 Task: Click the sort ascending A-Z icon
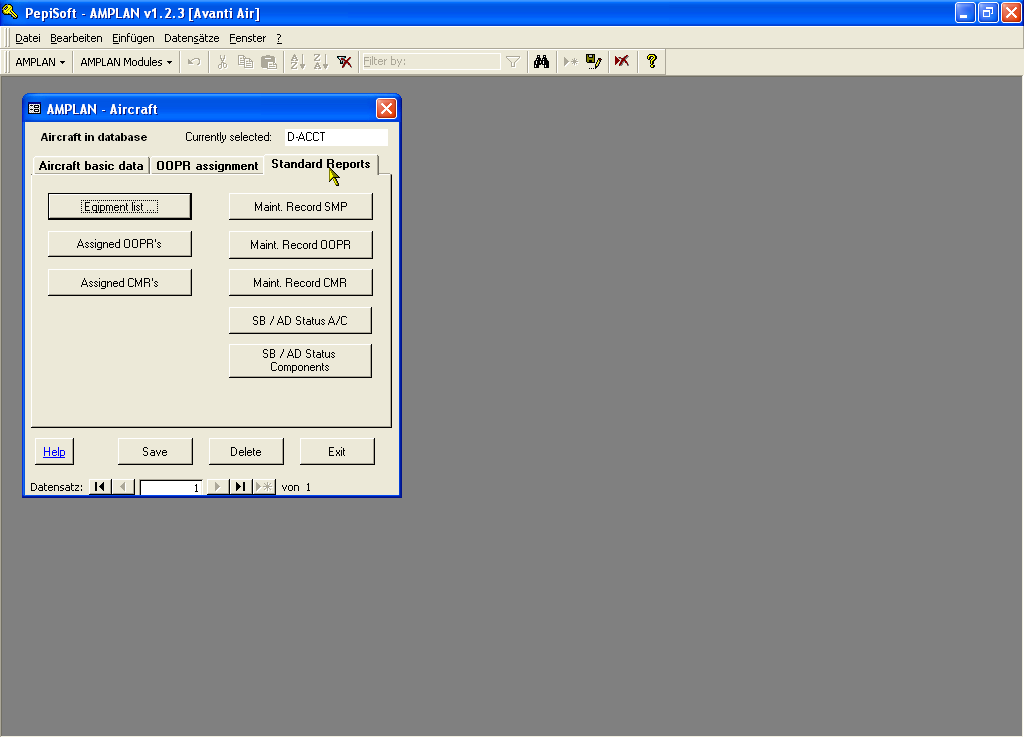coord(297,62)
